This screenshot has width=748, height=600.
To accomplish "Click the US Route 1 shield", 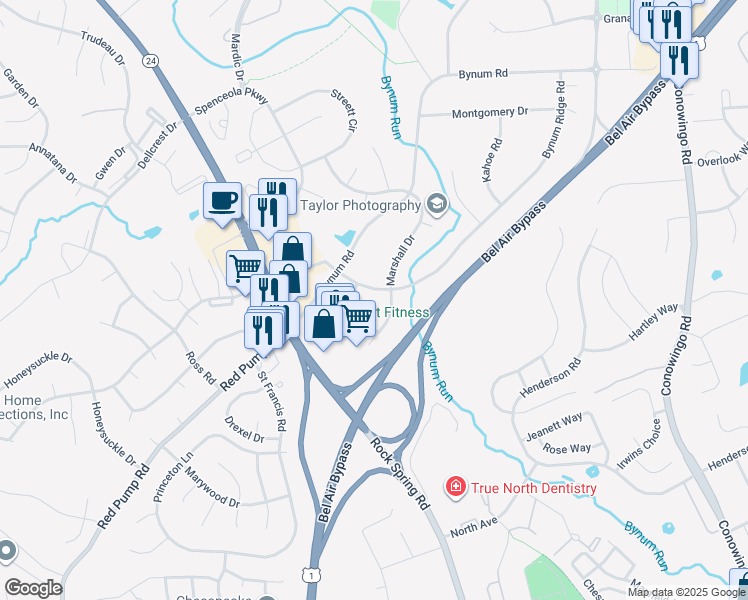I will (310, 574).
